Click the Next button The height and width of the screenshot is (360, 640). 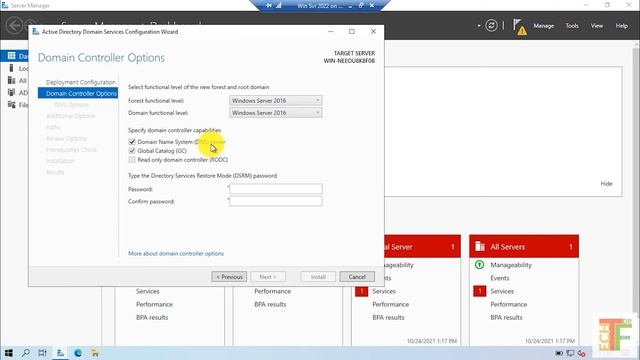[x=268, y=277]
